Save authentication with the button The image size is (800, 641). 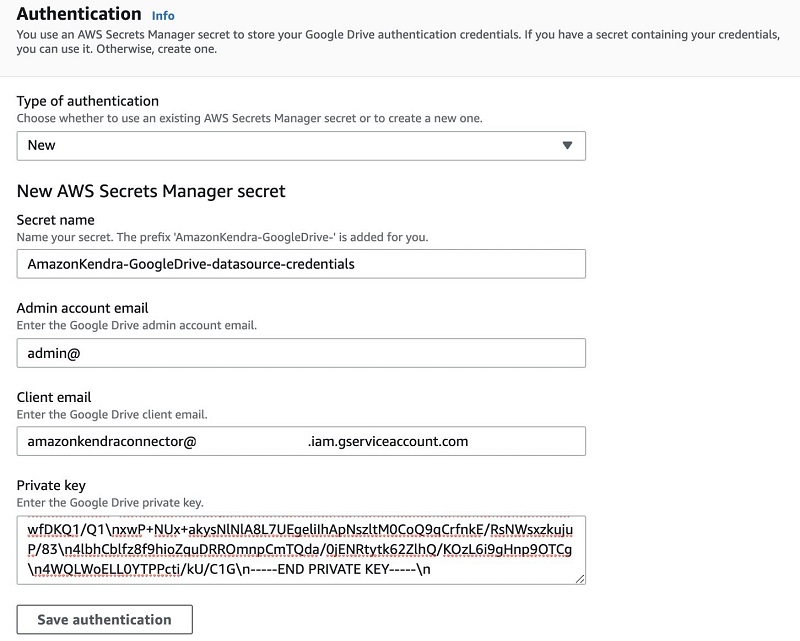(105, 620)
